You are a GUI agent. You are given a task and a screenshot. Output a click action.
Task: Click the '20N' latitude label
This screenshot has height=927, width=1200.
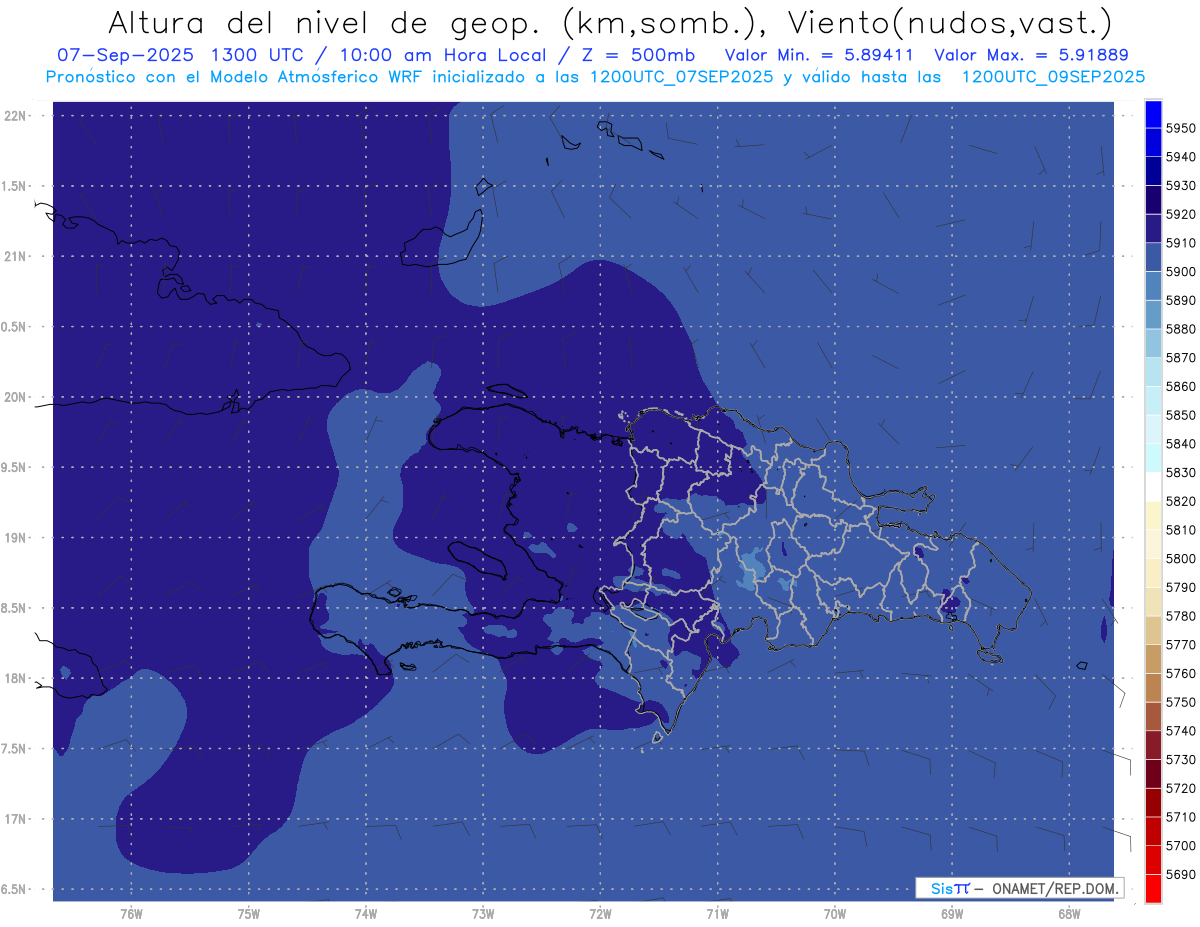(14, 397)
